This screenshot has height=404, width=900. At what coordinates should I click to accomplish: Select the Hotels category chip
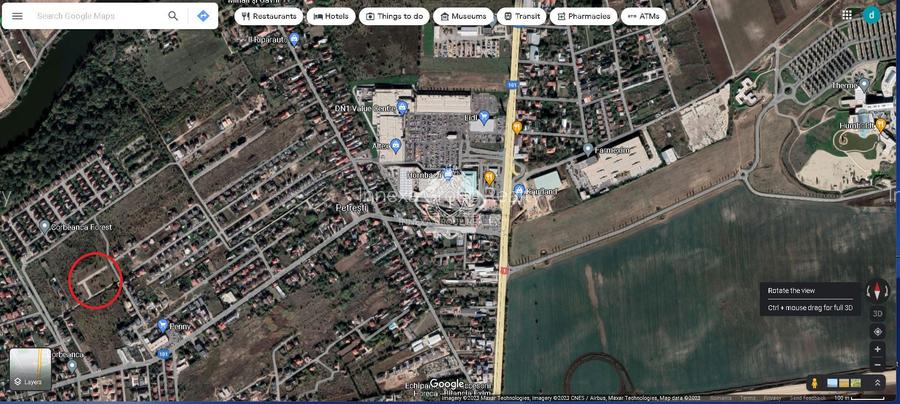331,16
